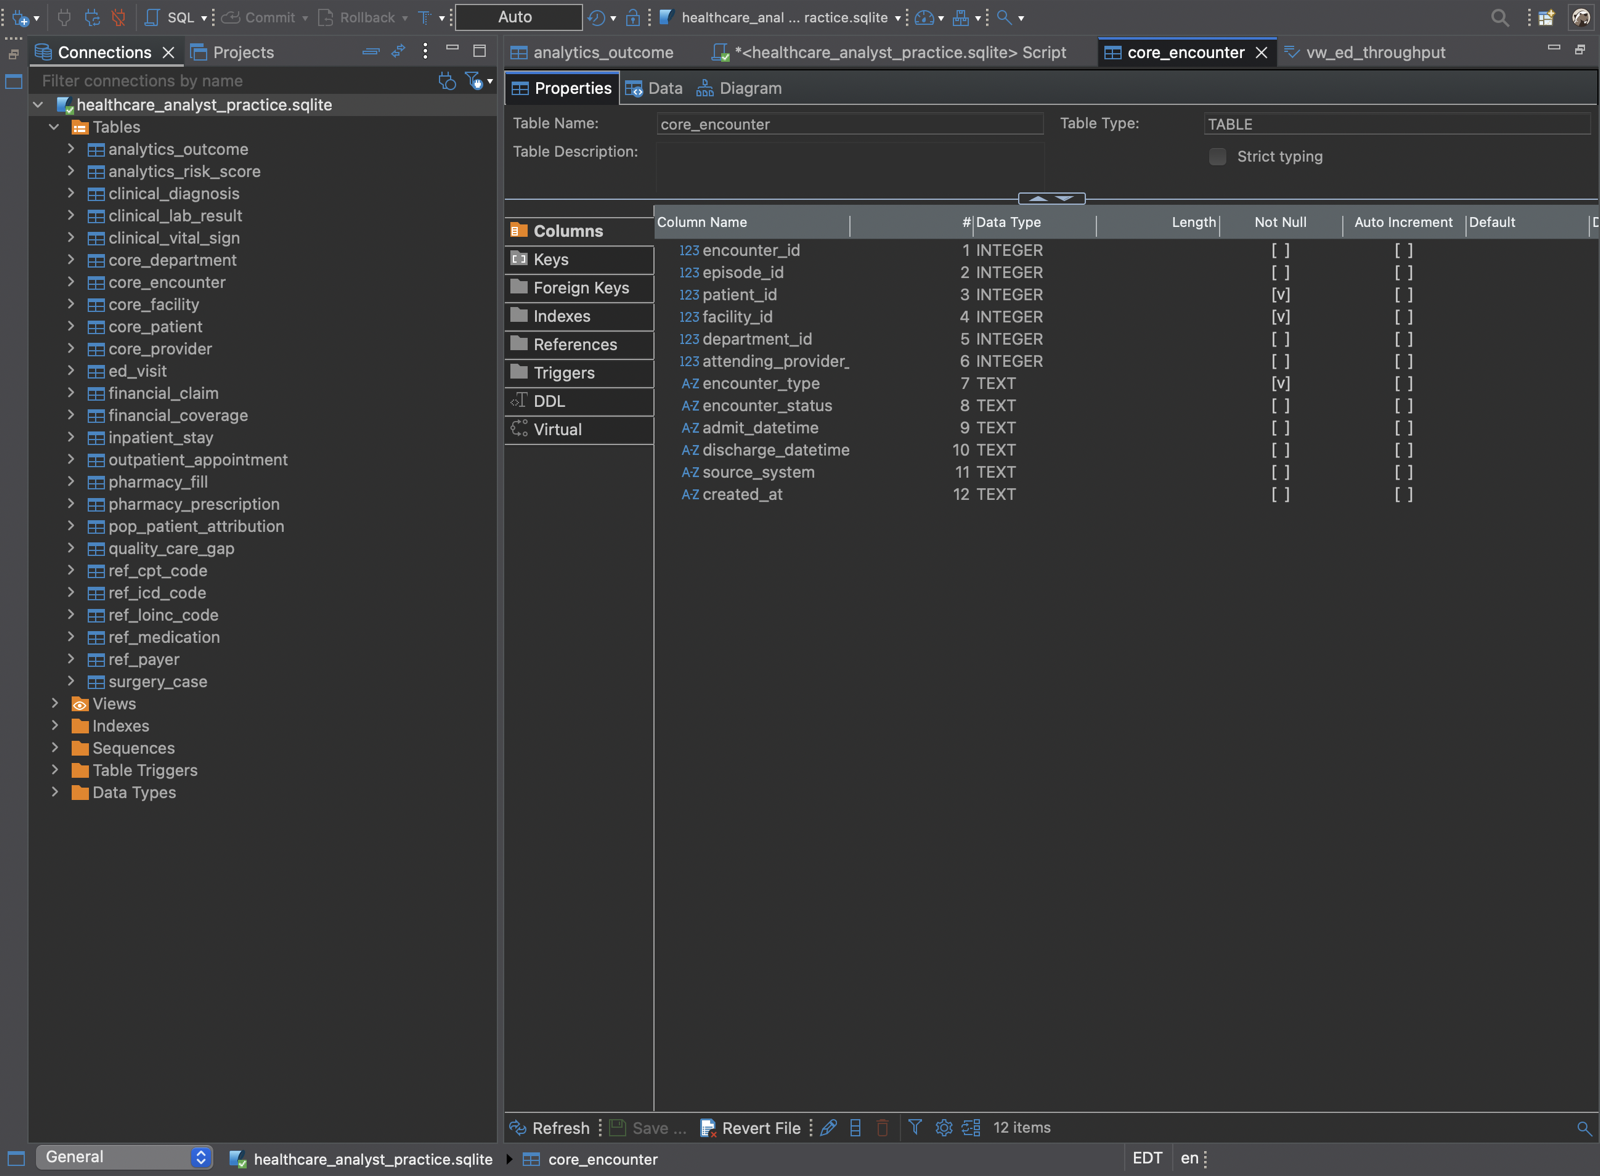
Task: Toggle Auto Increment for encounter_id
Action: pyautogui.click(x=1403, y=251)
